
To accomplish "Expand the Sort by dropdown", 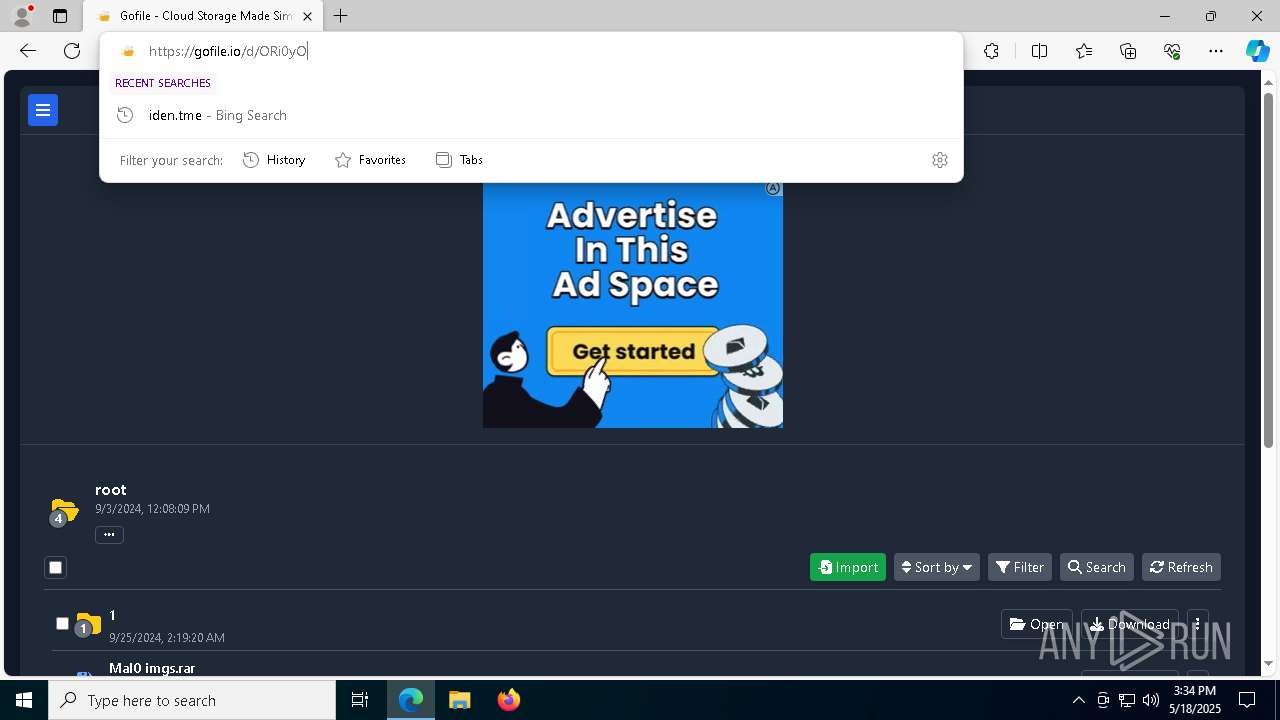I will [x=937, y=567].
